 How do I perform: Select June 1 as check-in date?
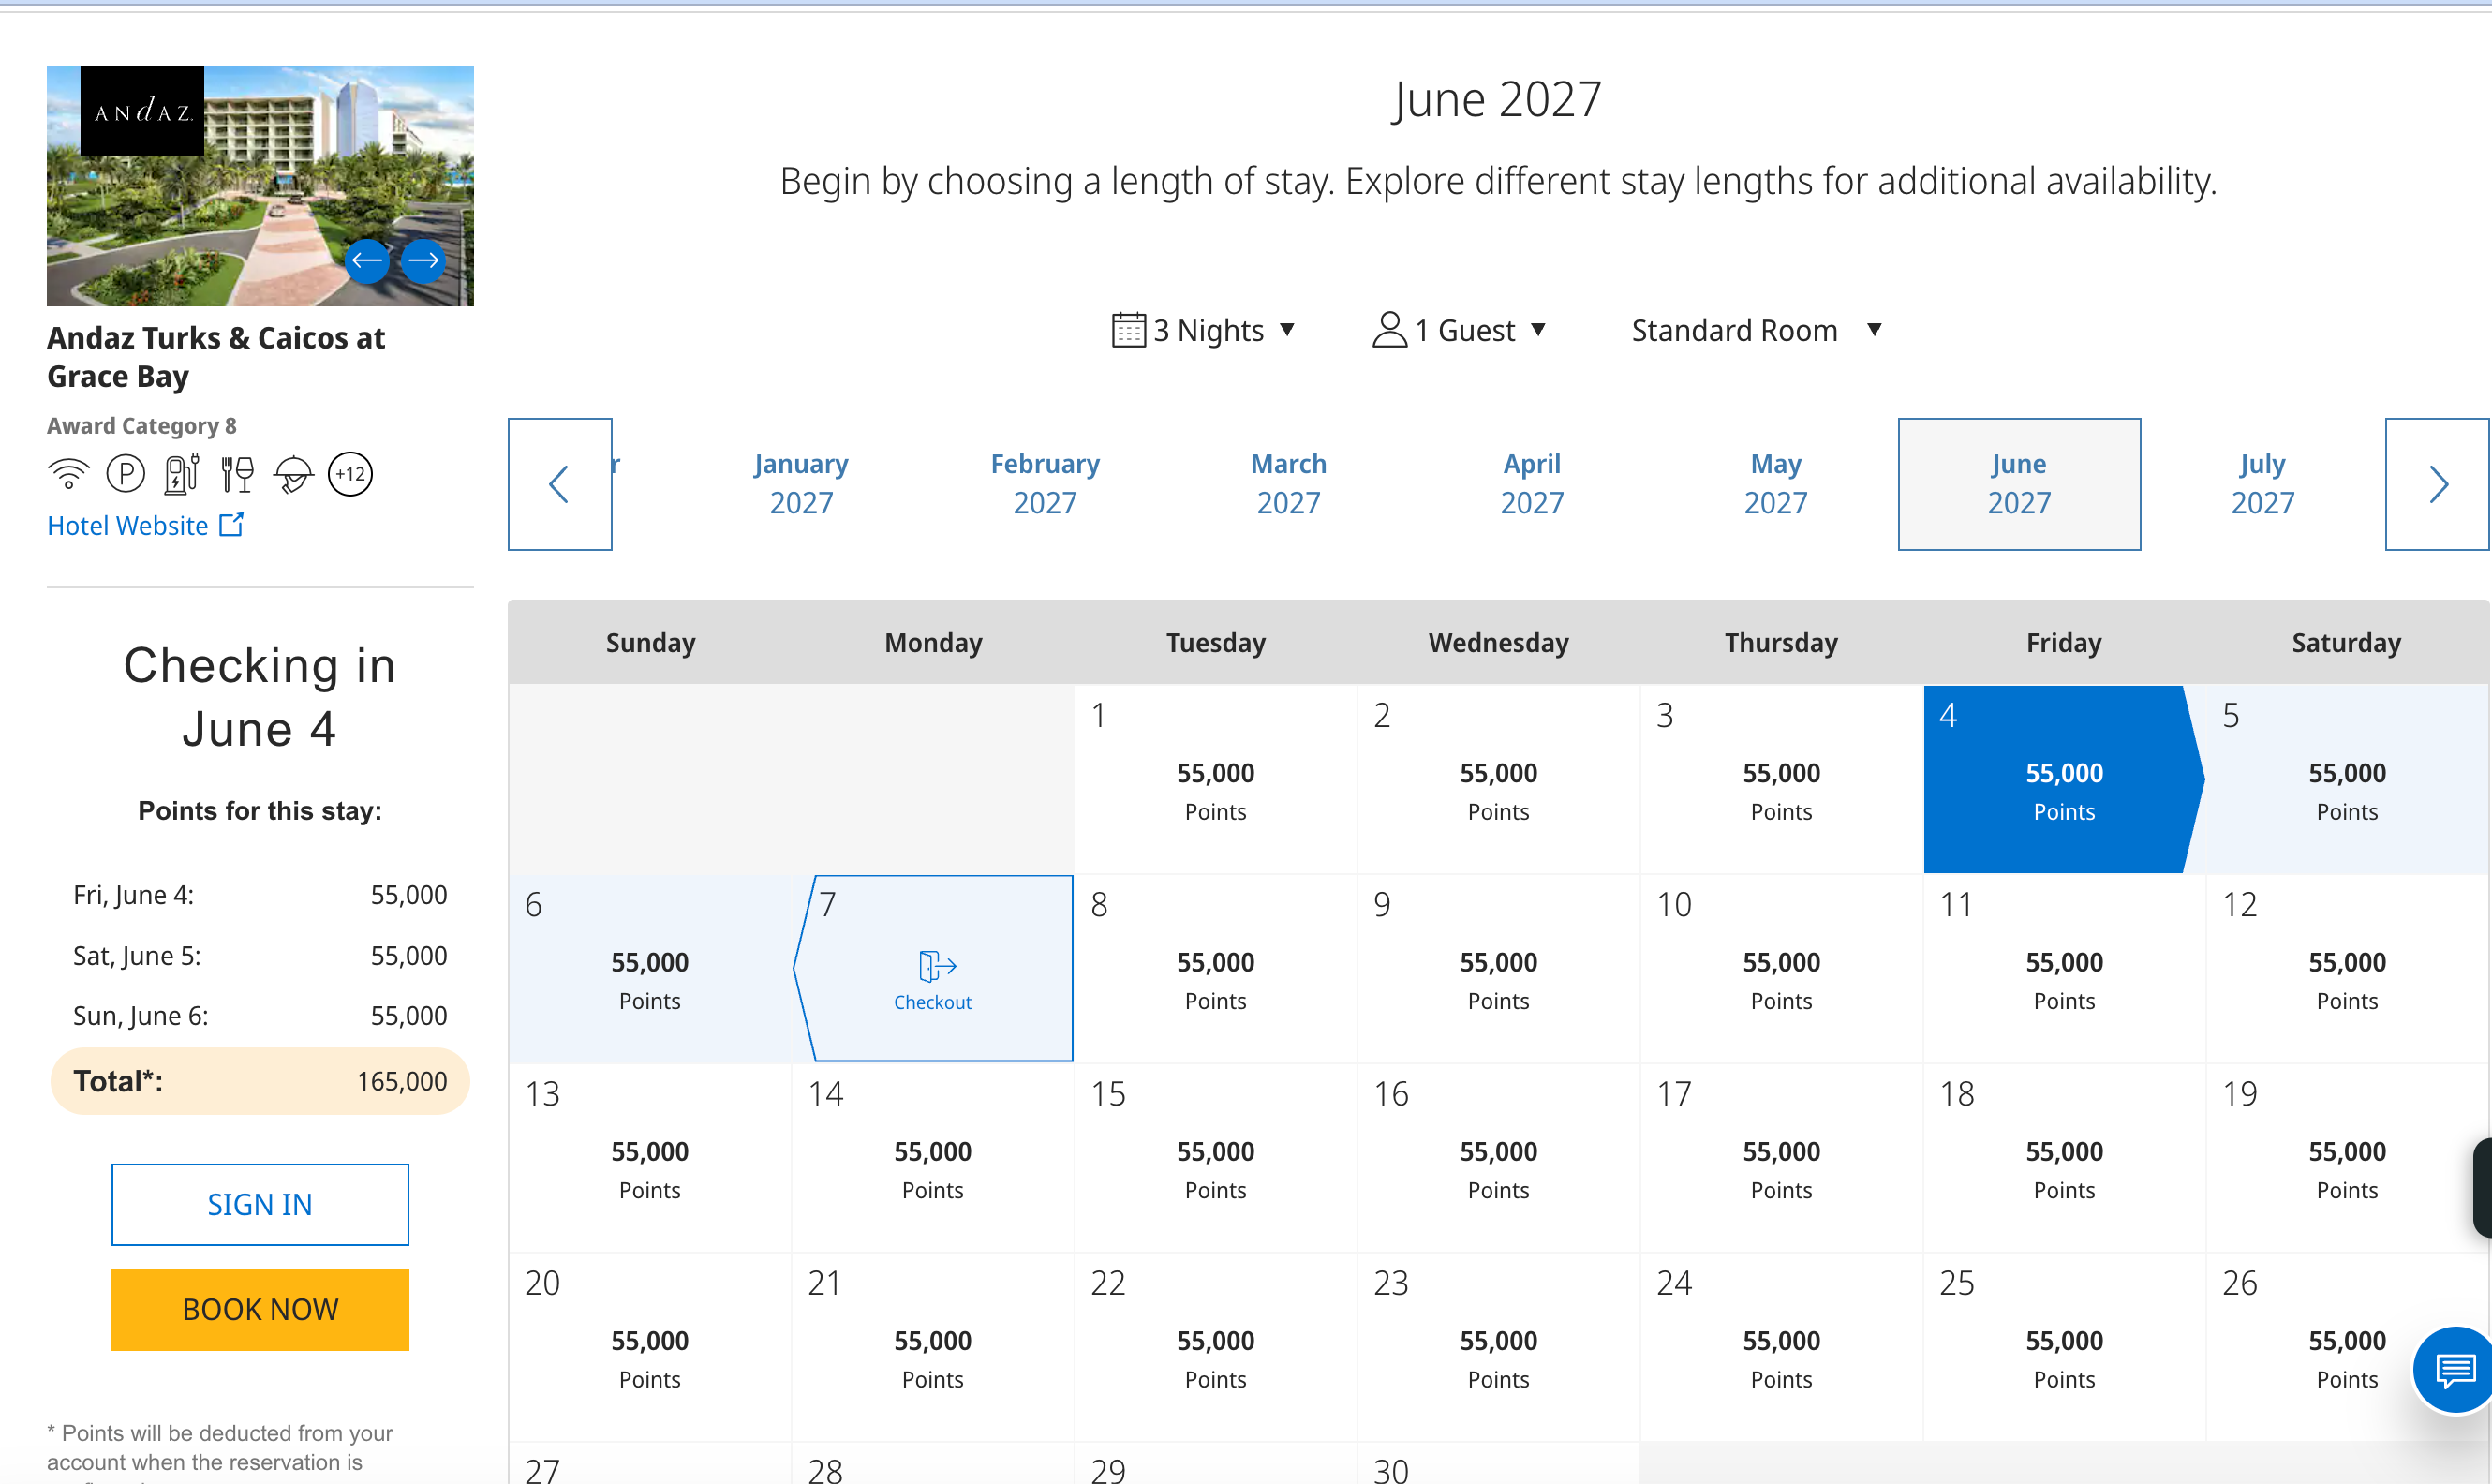(1215, 779)
